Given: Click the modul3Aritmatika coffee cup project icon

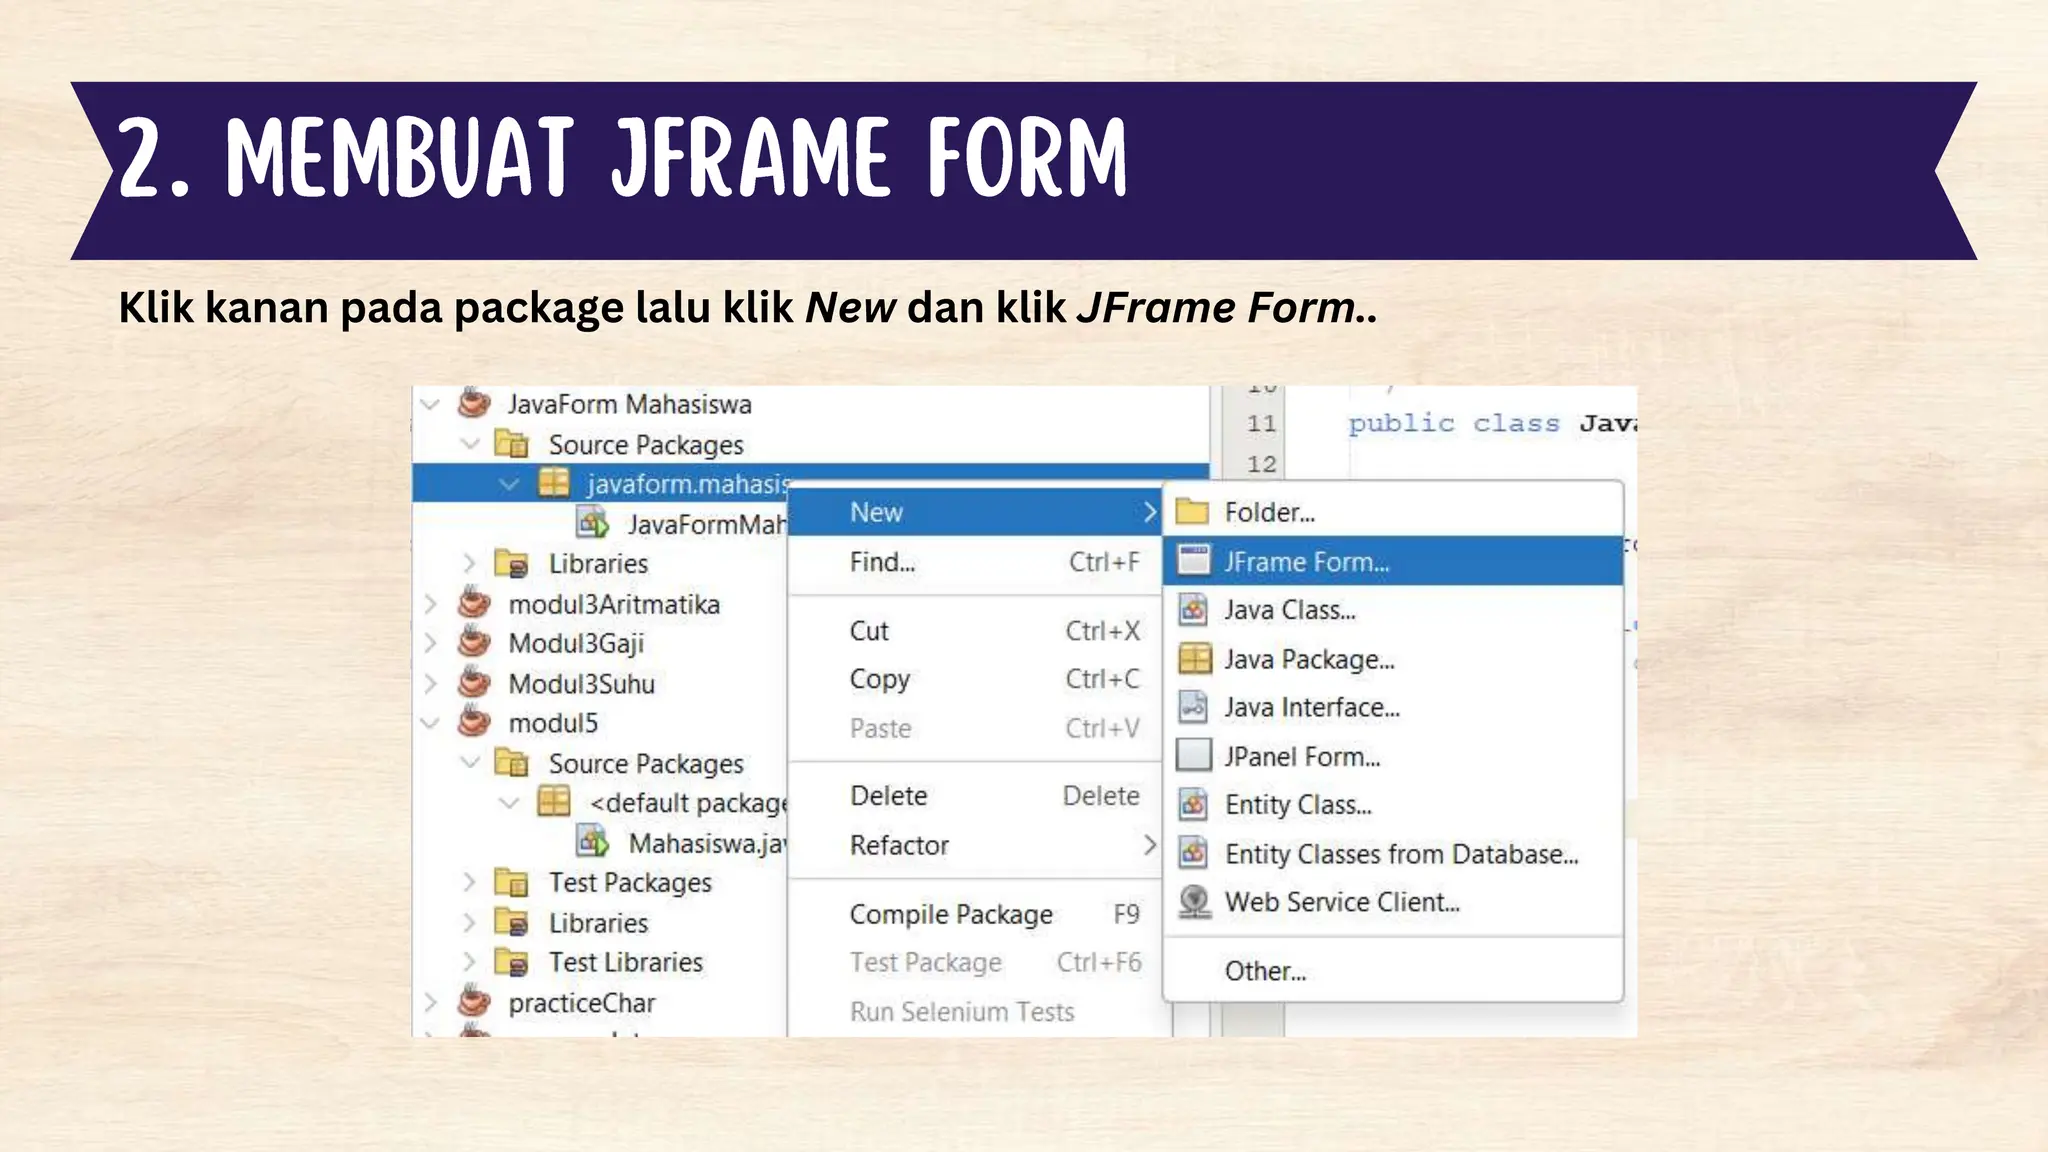Looking at the screenshot, I should tap(474, 604).
